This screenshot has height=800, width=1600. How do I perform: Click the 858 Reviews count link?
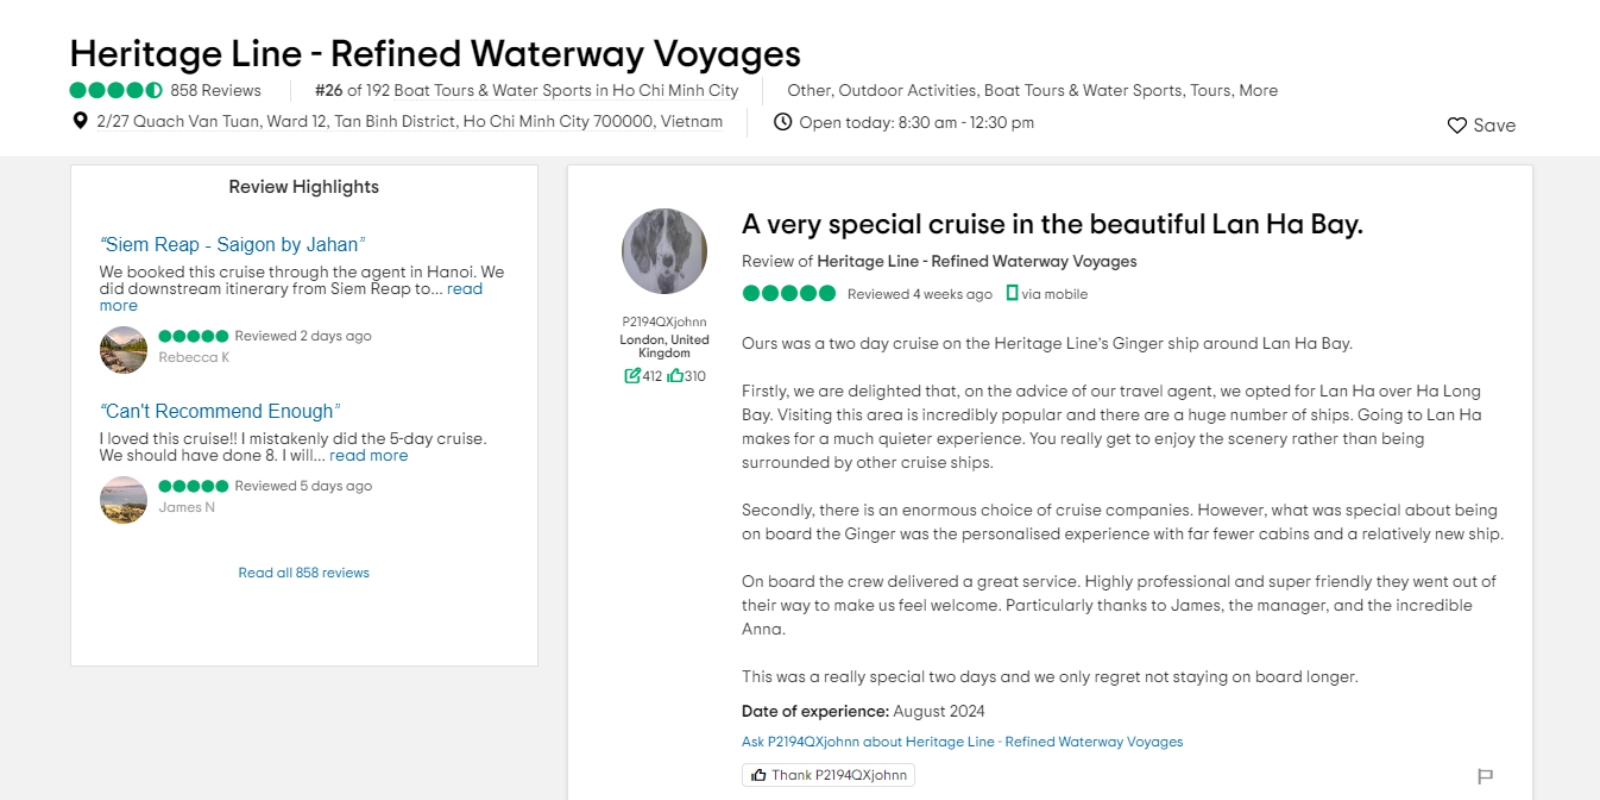[215, 90]
